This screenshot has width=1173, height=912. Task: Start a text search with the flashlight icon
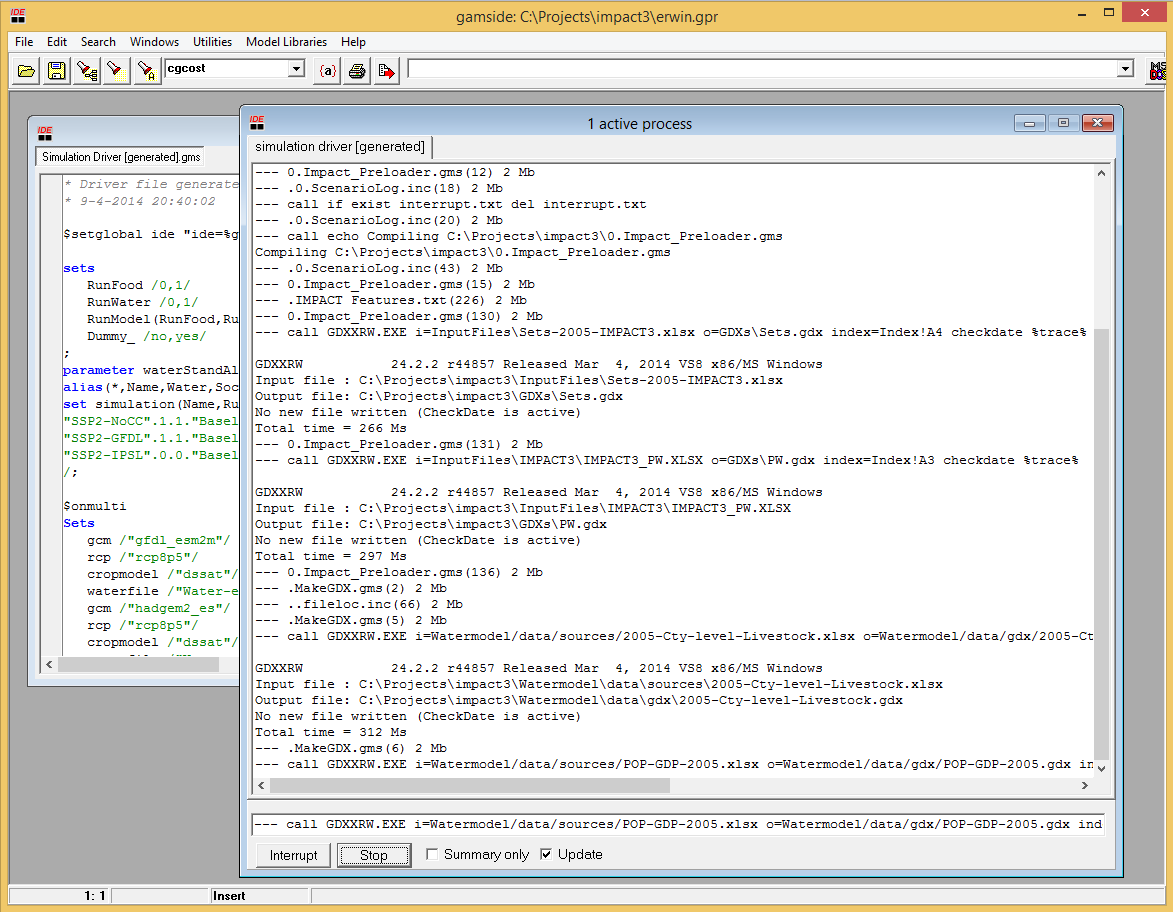point(116,70)
